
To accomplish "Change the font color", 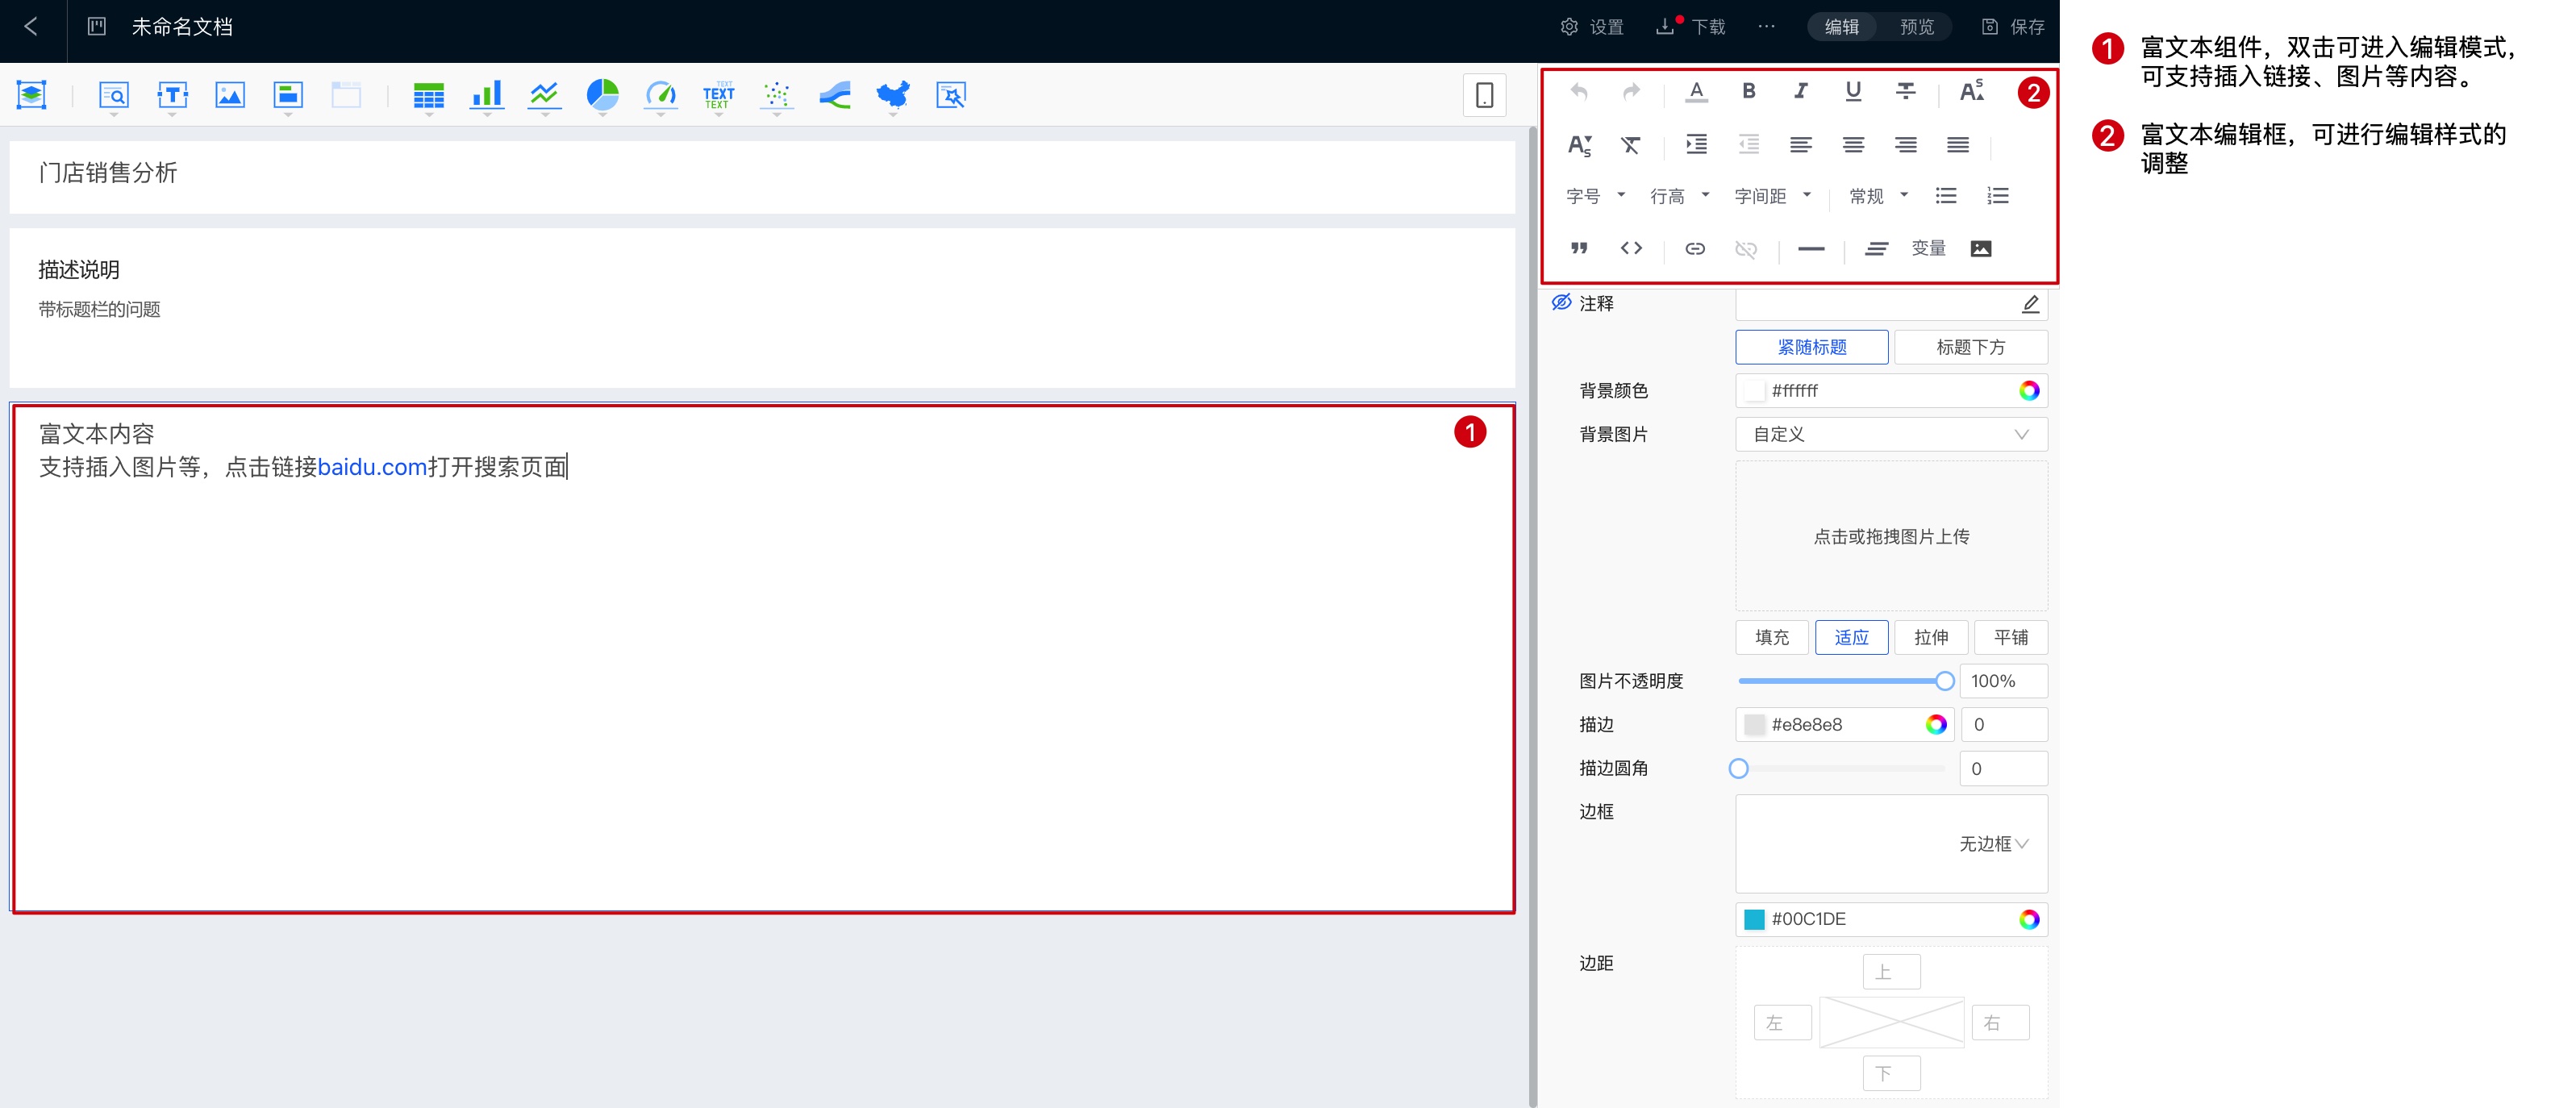I will tap(1696, 92).
